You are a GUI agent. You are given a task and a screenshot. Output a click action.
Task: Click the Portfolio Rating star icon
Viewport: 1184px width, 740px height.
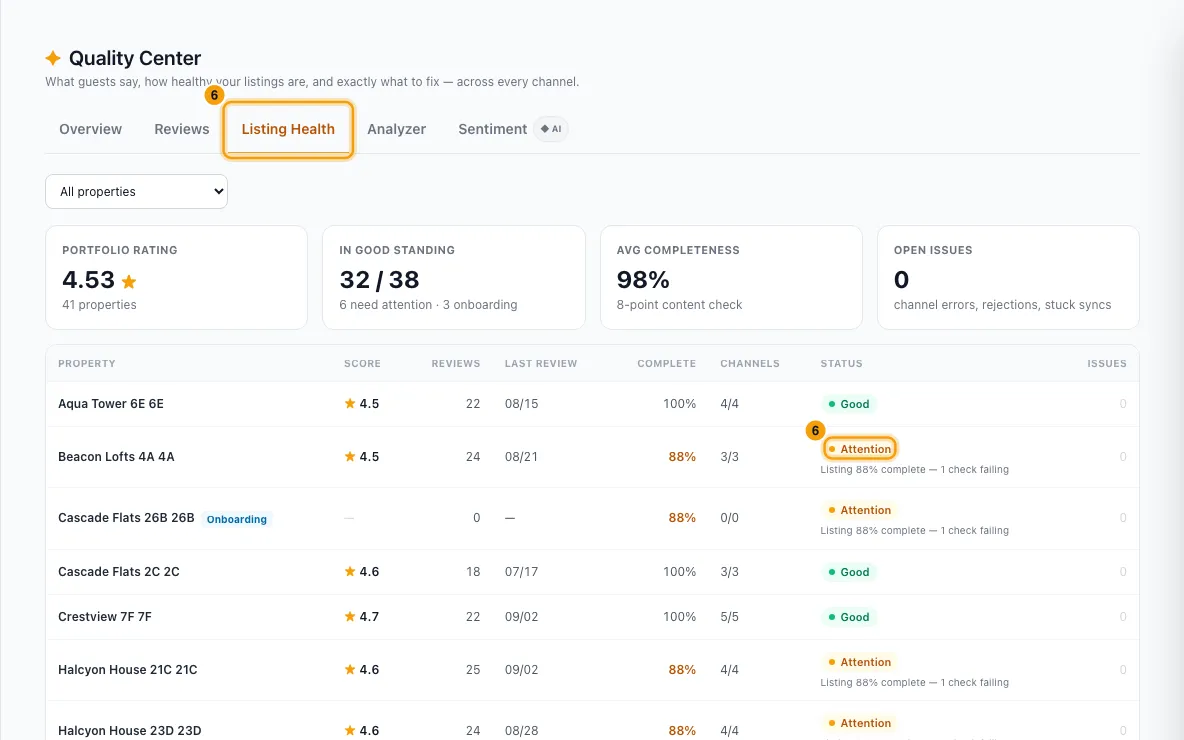[x=129, y=282]
